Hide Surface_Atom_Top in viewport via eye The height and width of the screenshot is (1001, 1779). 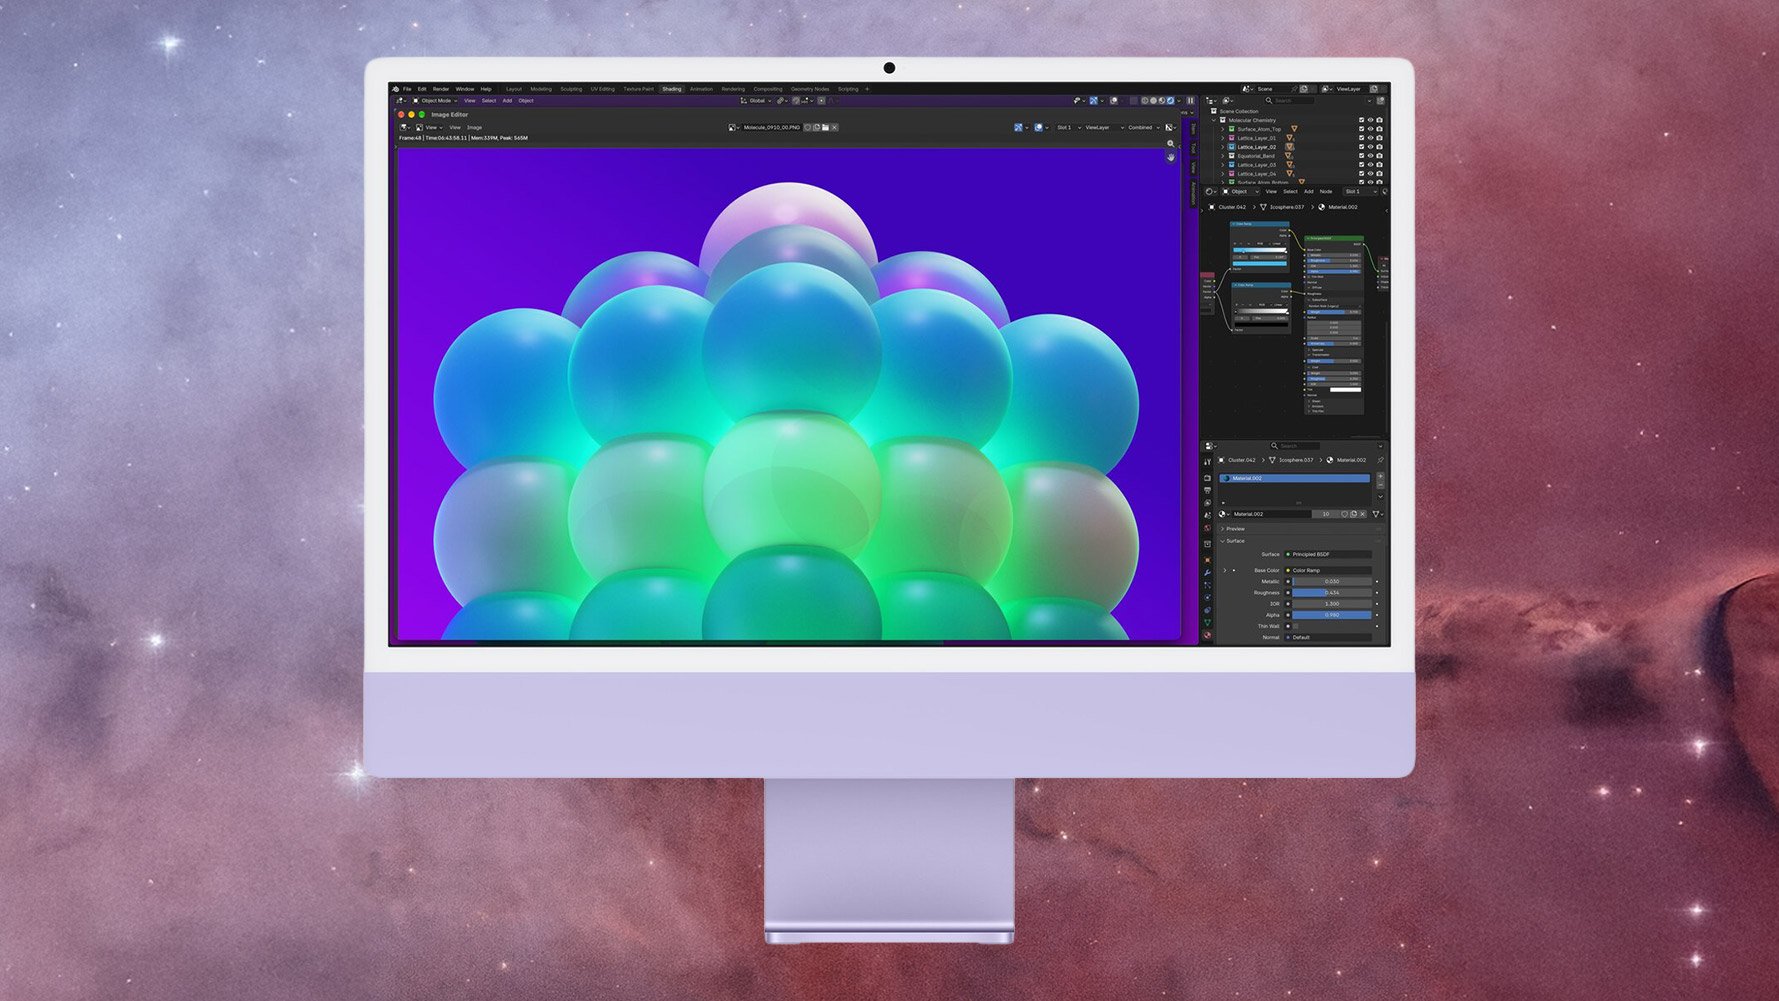tap(1370, 129)
